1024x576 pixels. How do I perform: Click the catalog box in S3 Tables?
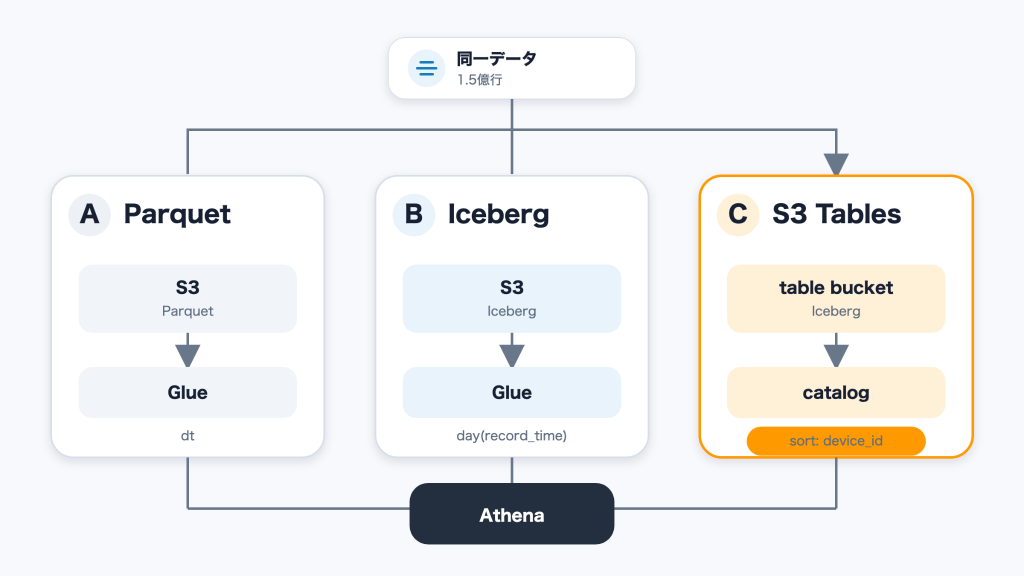tap(836, 392)
